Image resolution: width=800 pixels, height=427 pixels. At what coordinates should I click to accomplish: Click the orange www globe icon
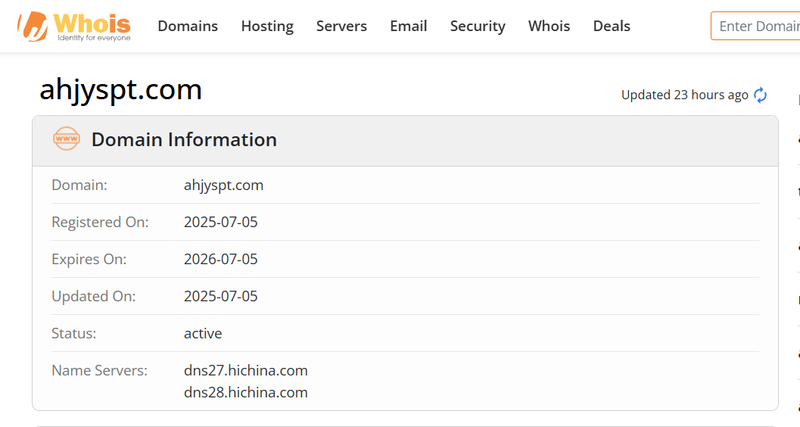point(66,139)
